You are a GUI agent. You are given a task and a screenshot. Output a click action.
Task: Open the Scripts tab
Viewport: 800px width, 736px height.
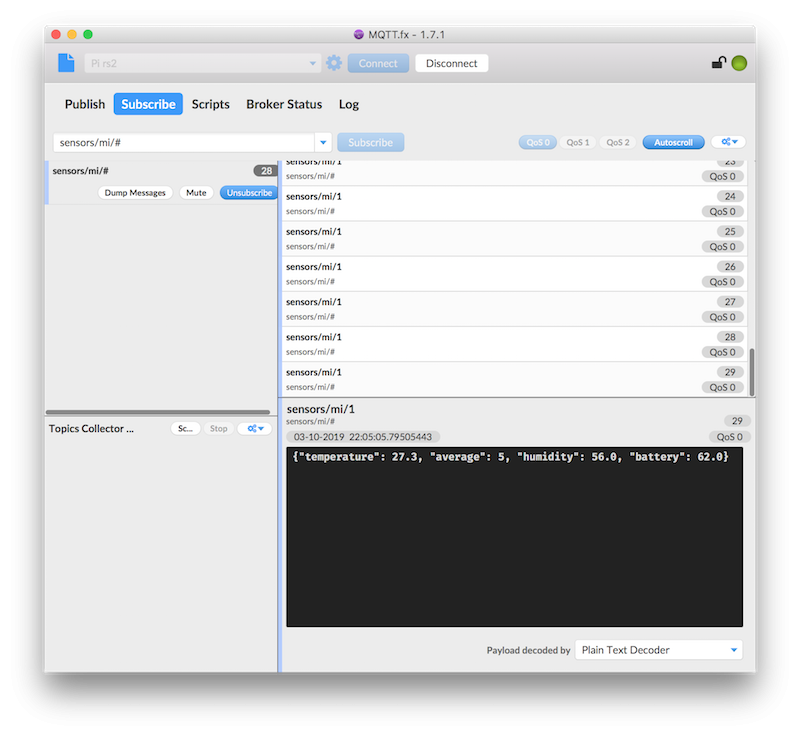[211, 104]
